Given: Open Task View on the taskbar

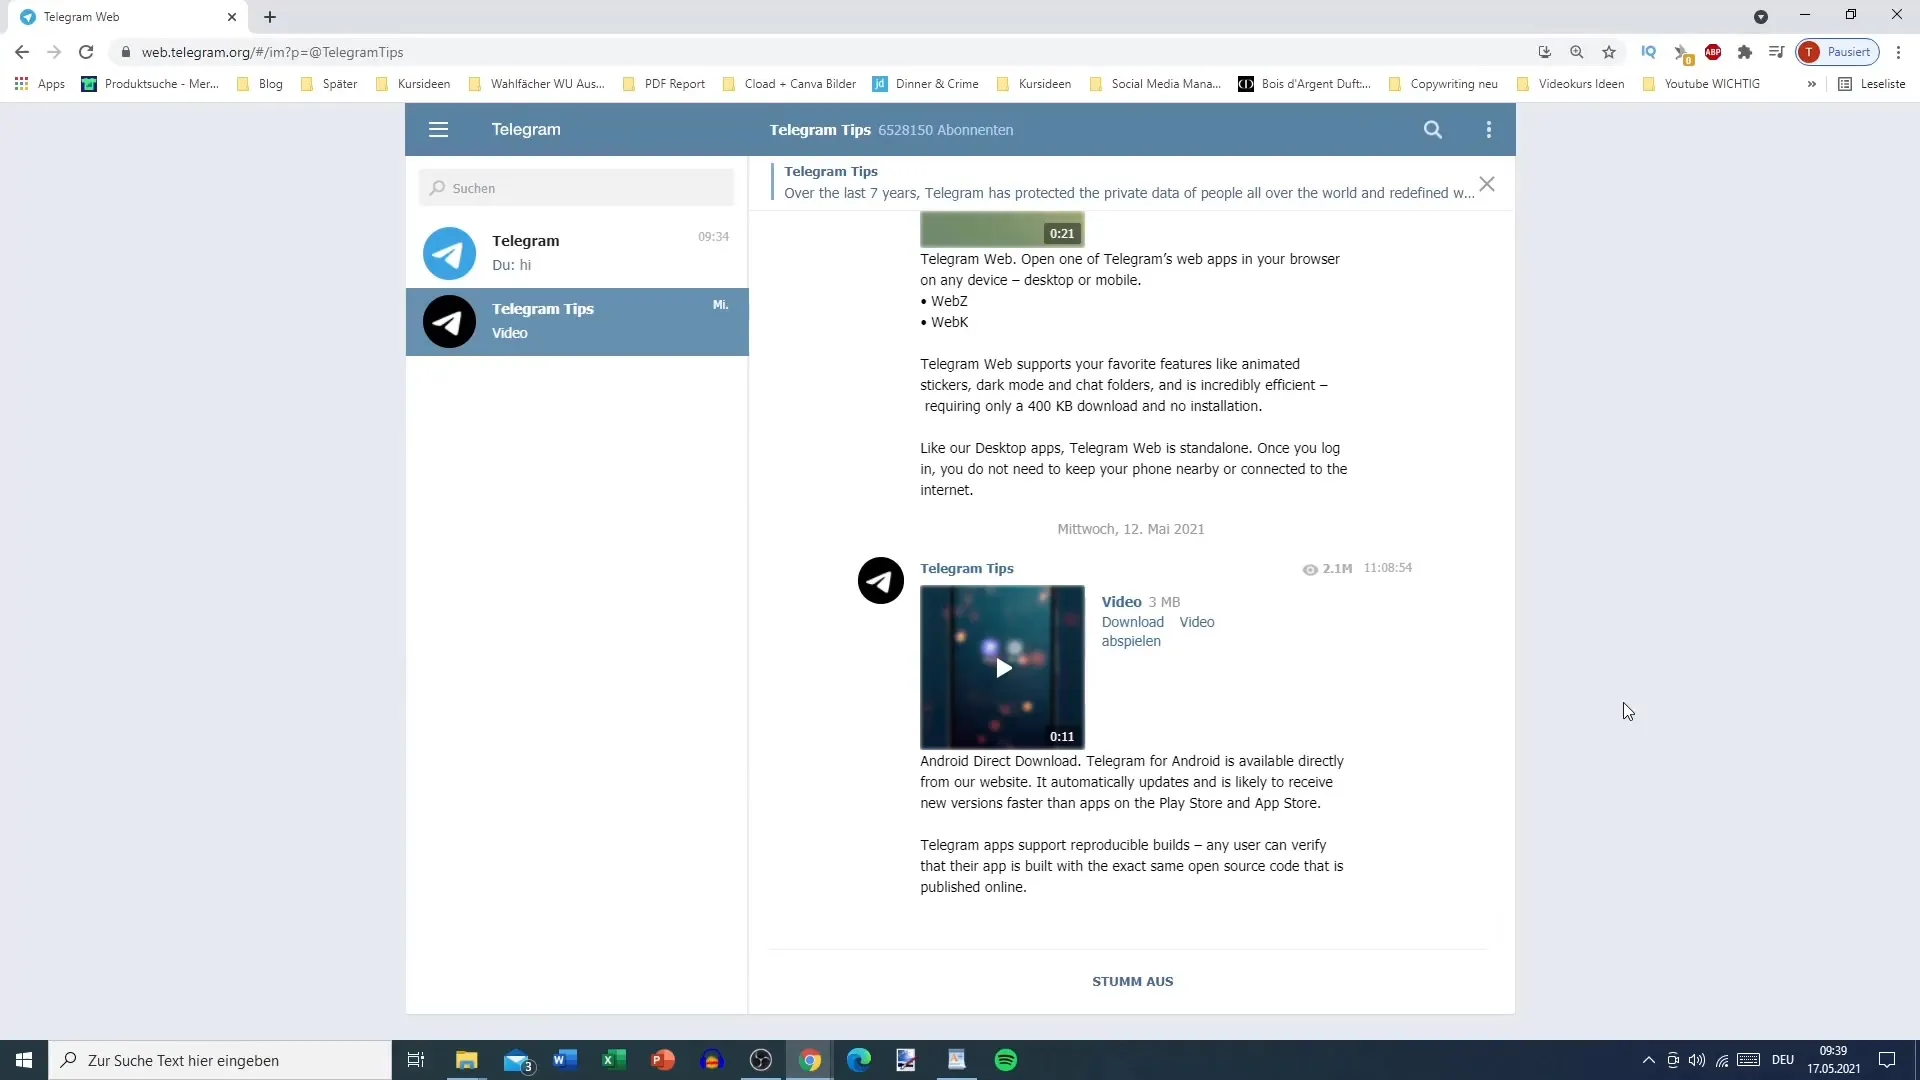Looking at the screenshot, I should click(416, 1060).
